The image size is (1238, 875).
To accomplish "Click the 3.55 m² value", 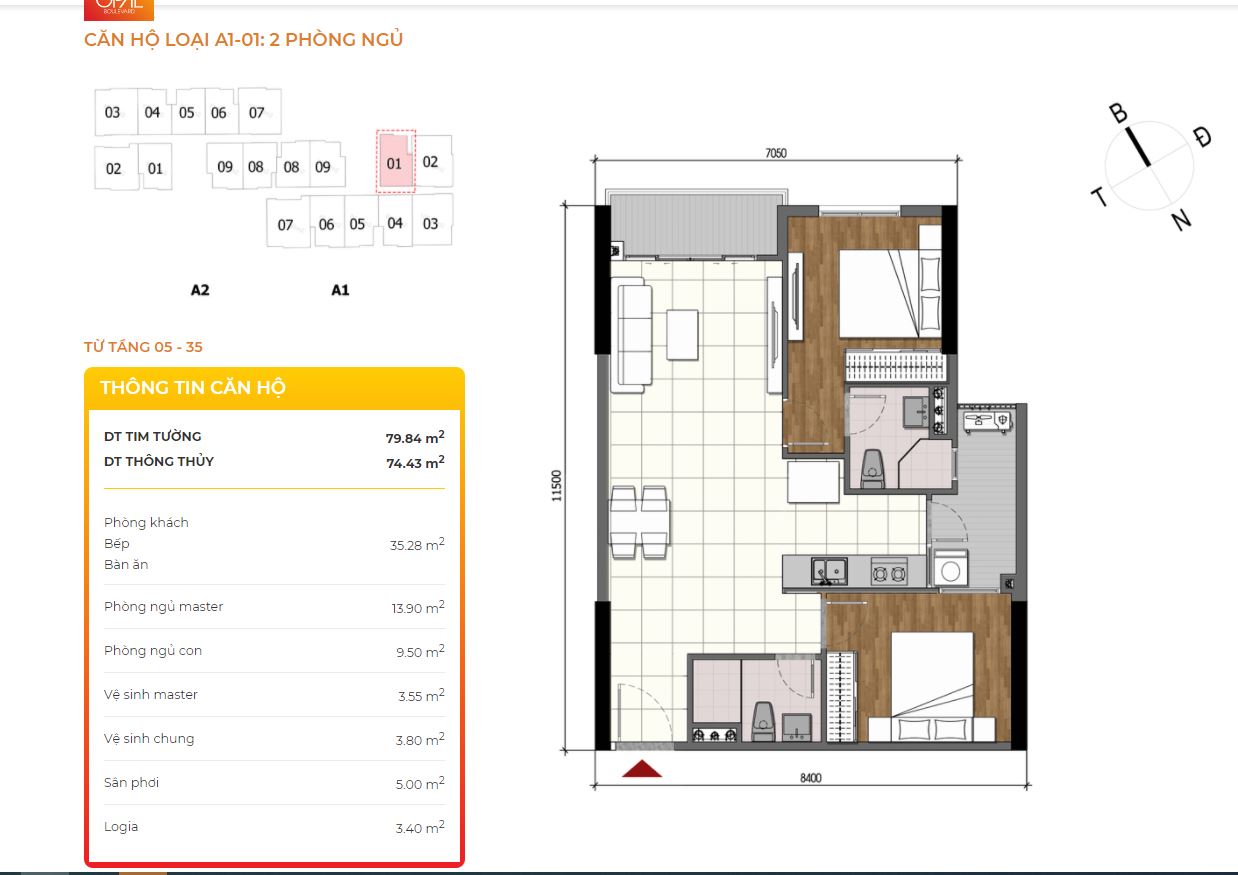I will [420, 695].
